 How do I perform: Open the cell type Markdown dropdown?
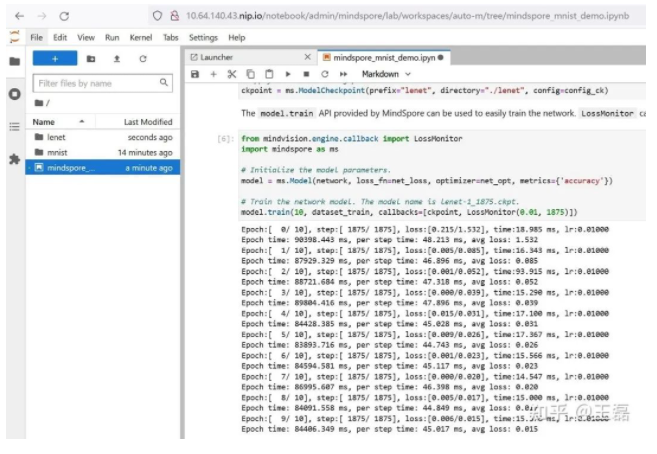click(x=385, y=74)
